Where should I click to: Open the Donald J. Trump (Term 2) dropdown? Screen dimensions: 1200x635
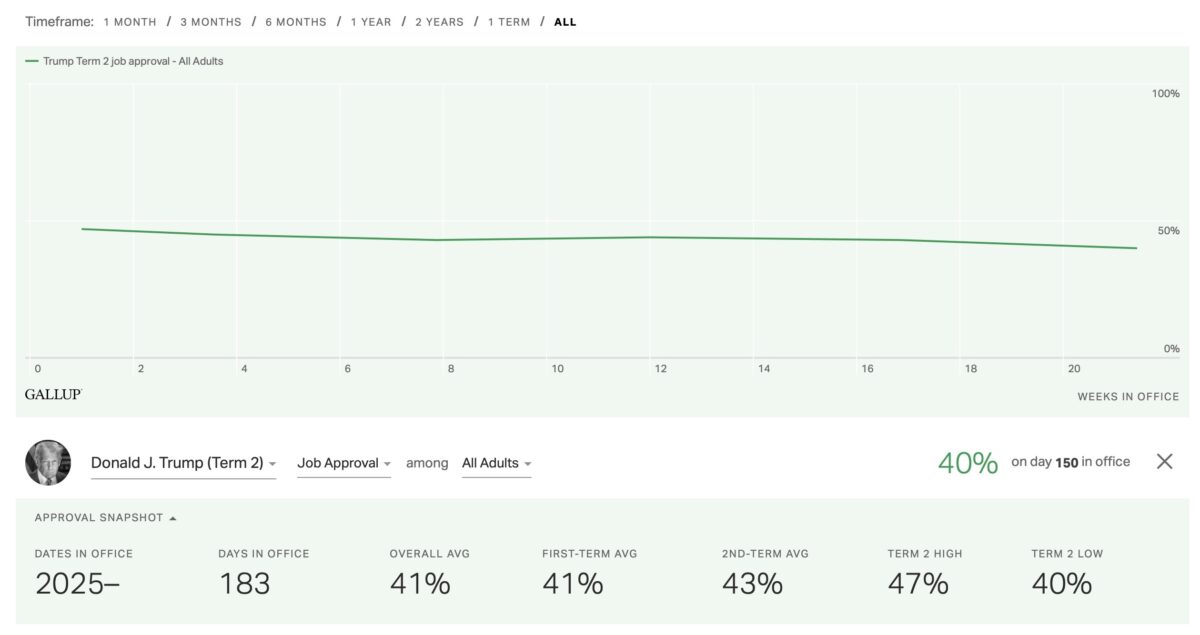point(183,463)
